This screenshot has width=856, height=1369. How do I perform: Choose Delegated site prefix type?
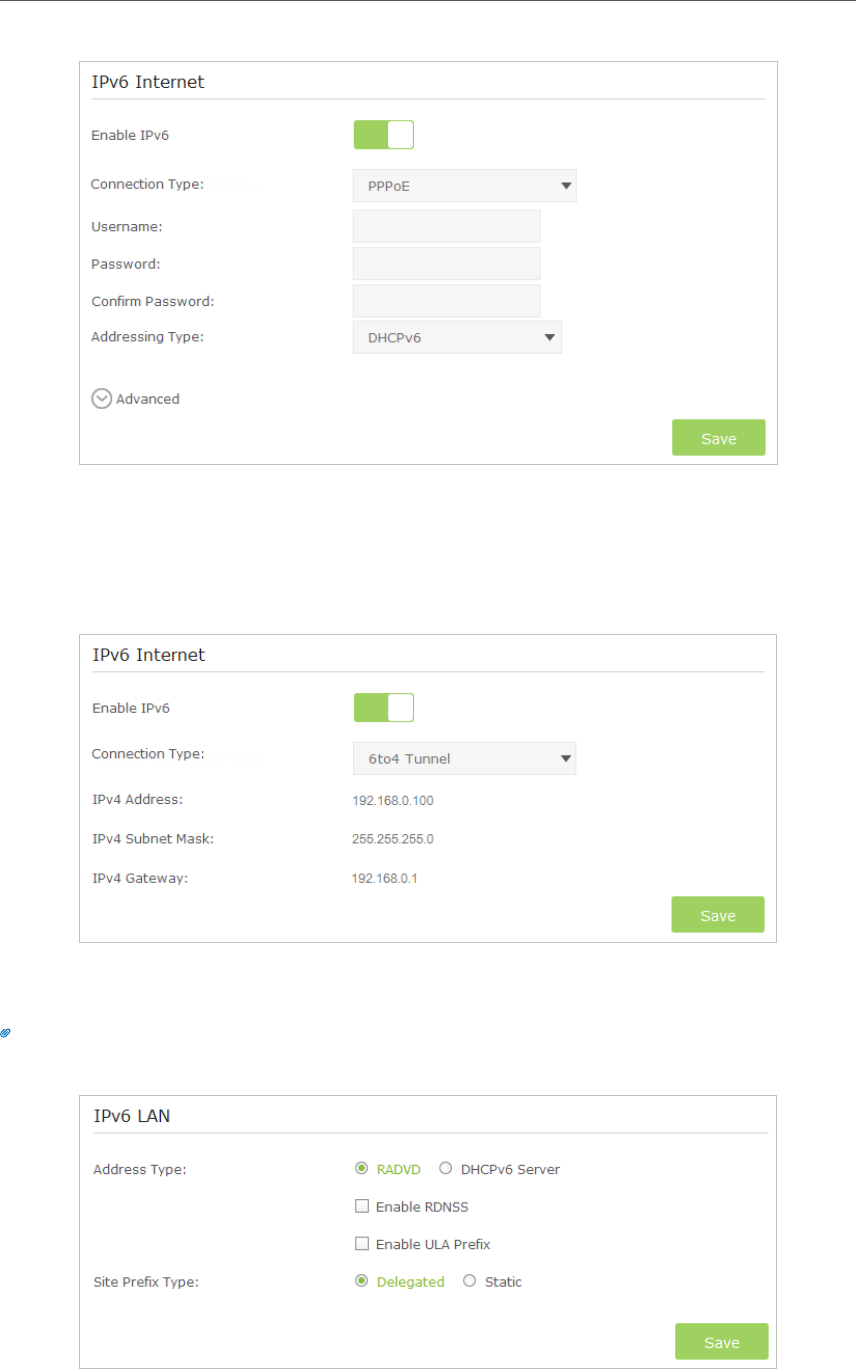(x=362, y=1282)
